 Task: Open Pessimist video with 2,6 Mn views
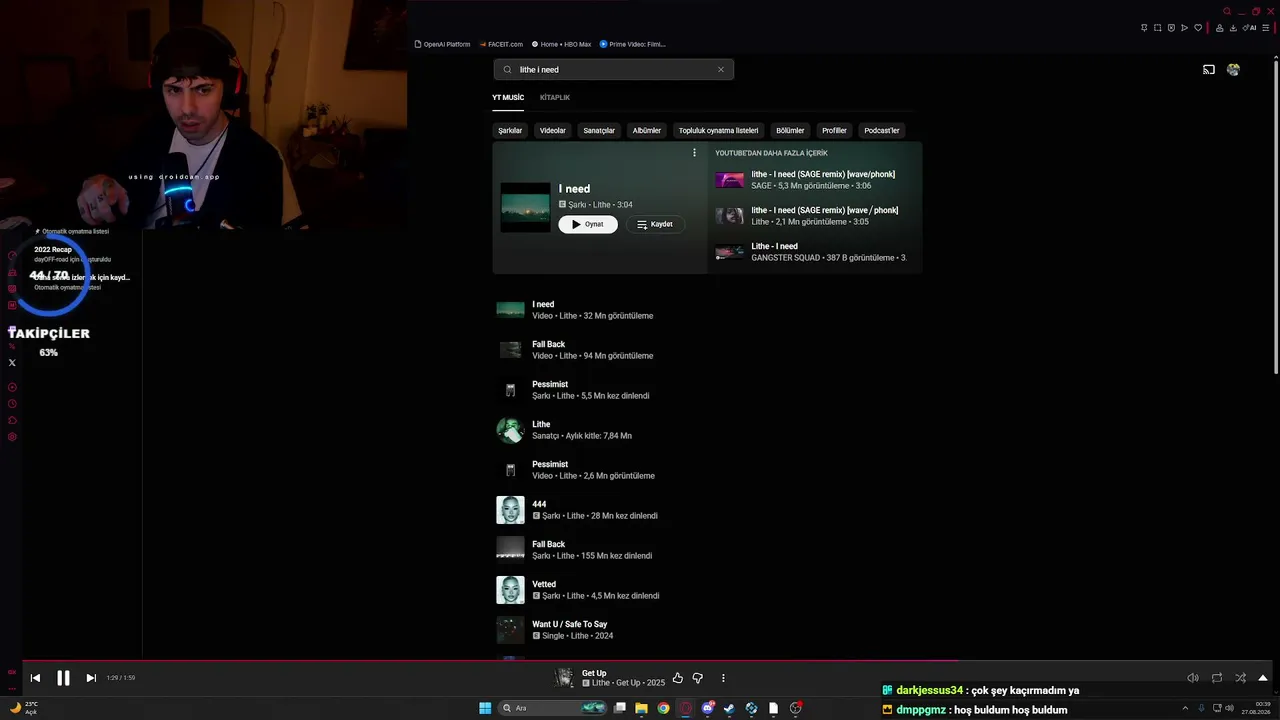[705, 470]
